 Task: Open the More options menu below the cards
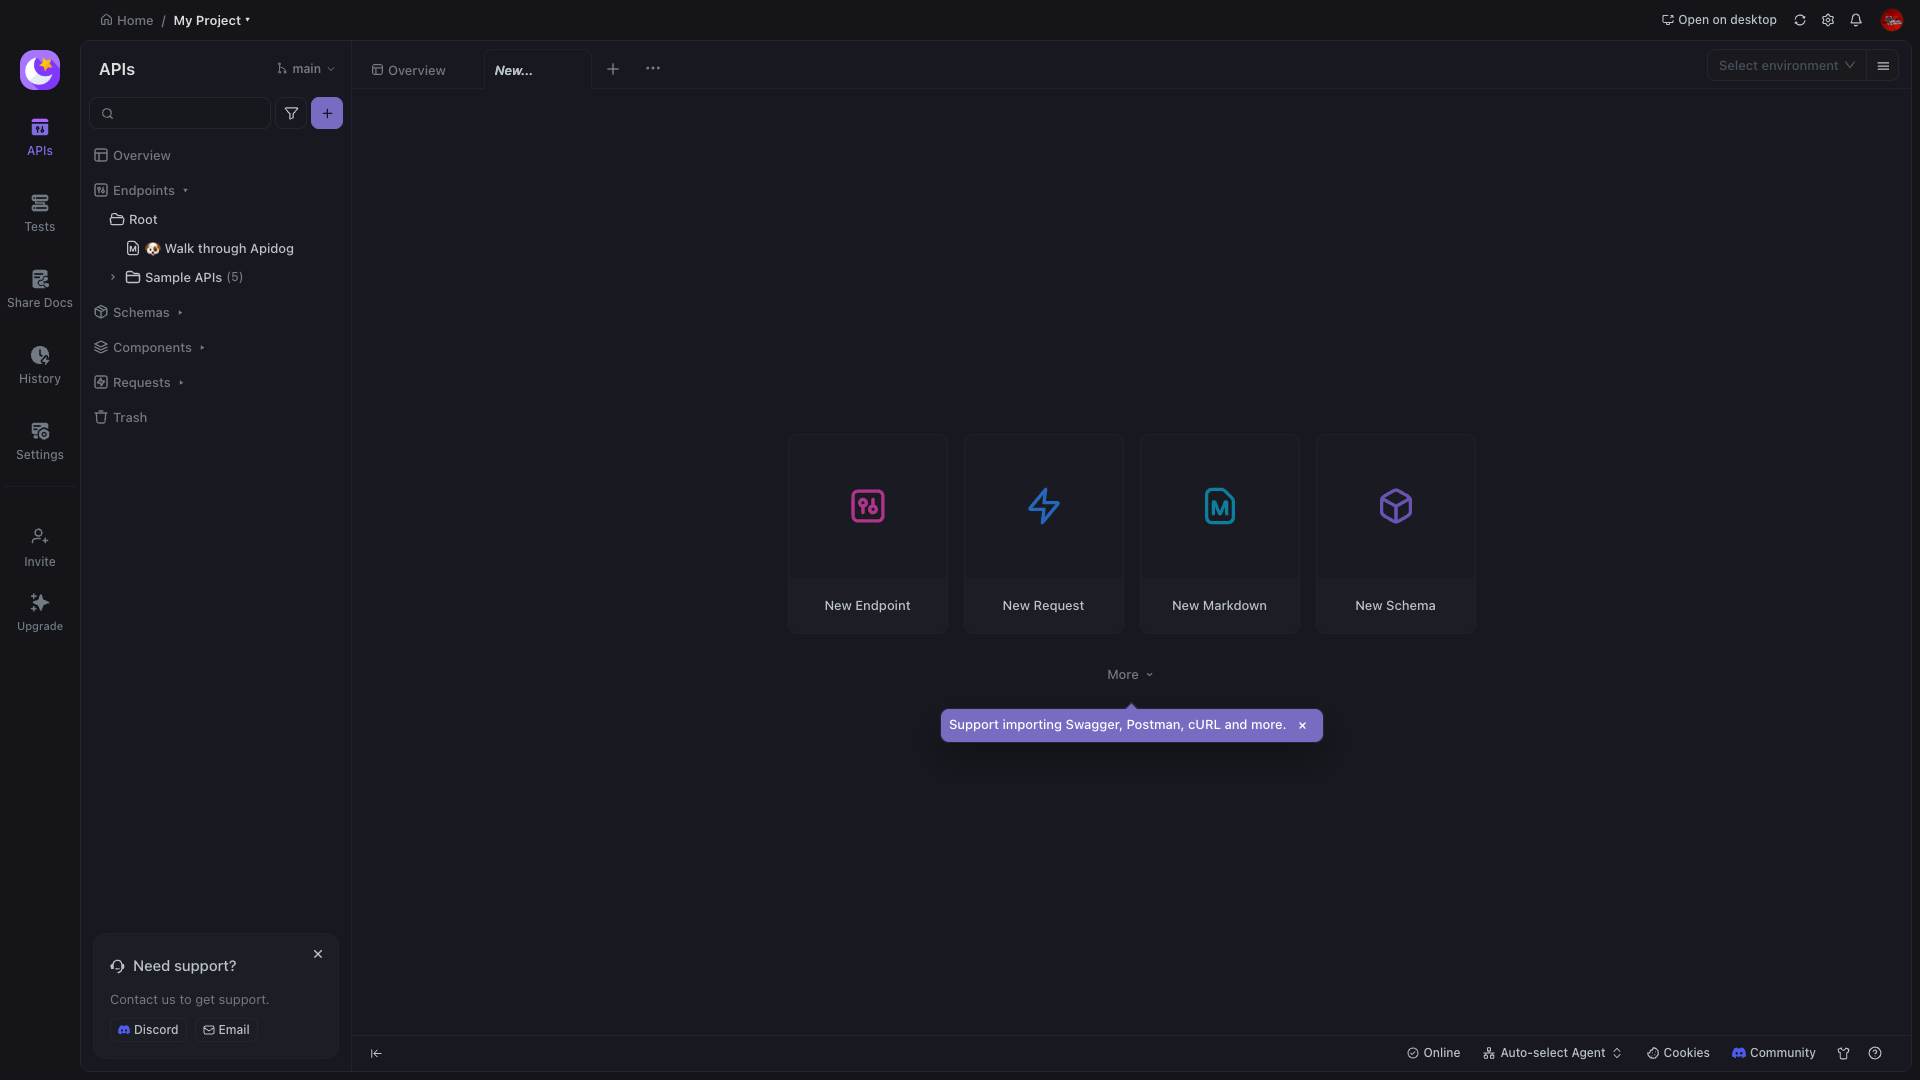1129,674
